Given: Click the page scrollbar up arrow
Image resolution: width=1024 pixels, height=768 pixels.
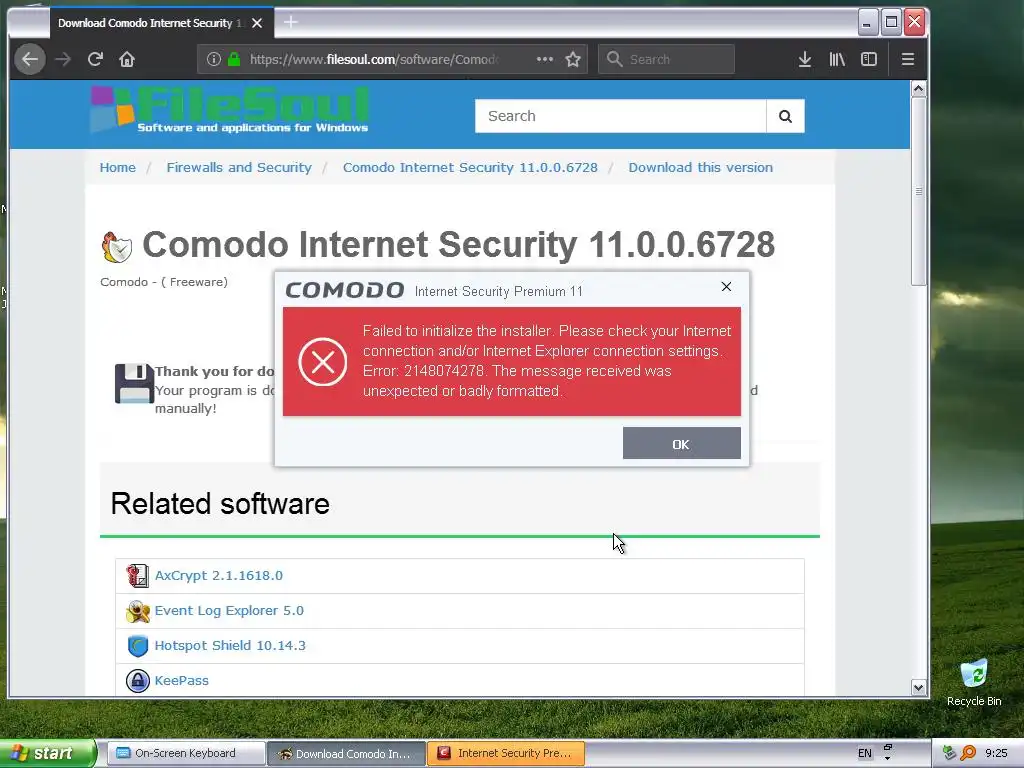Looking at the screenshot, I should (918, 89).
